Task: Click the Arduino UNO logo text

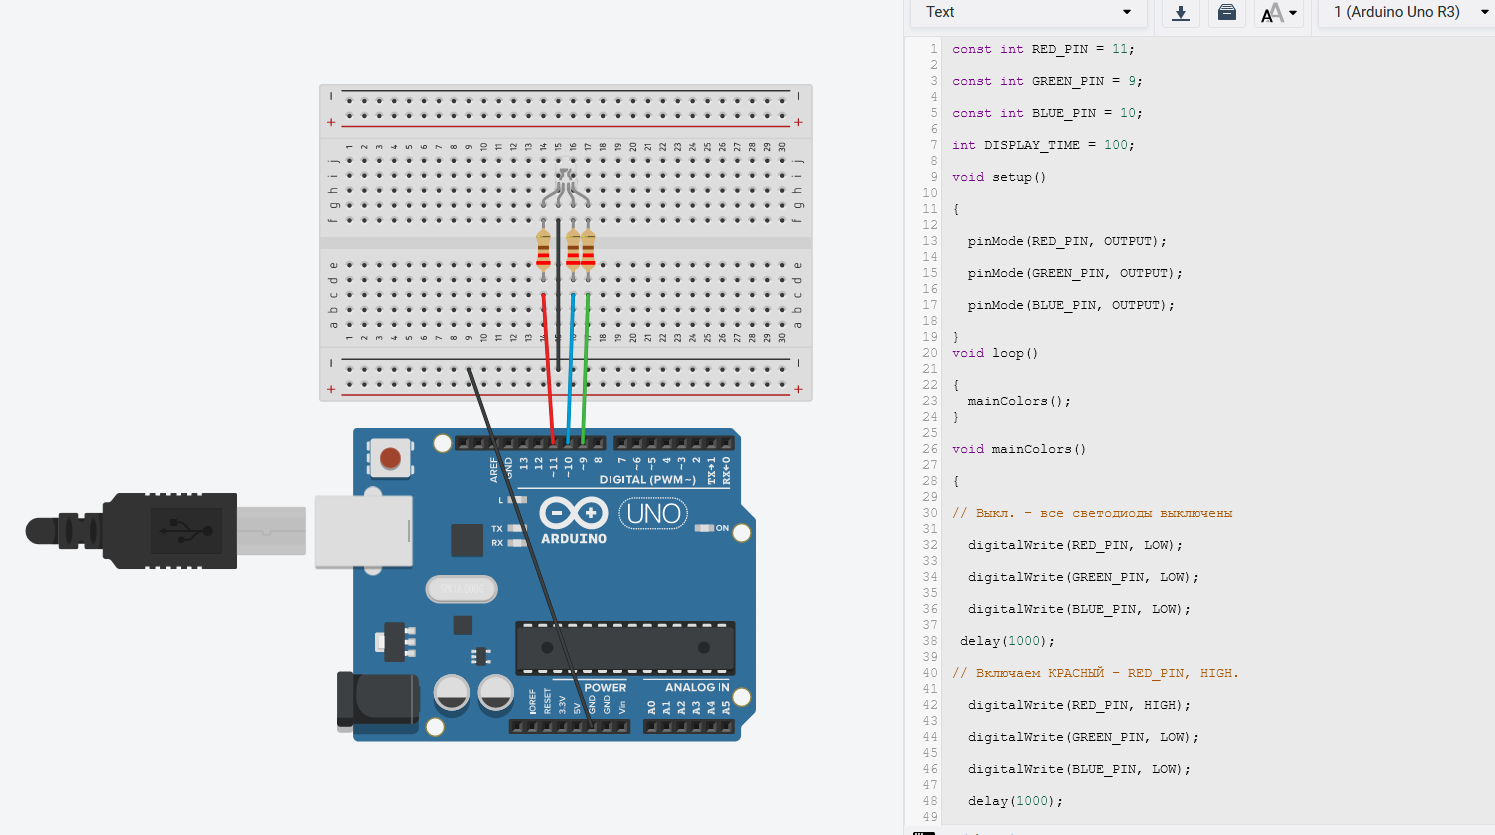Action: point(654,514)
